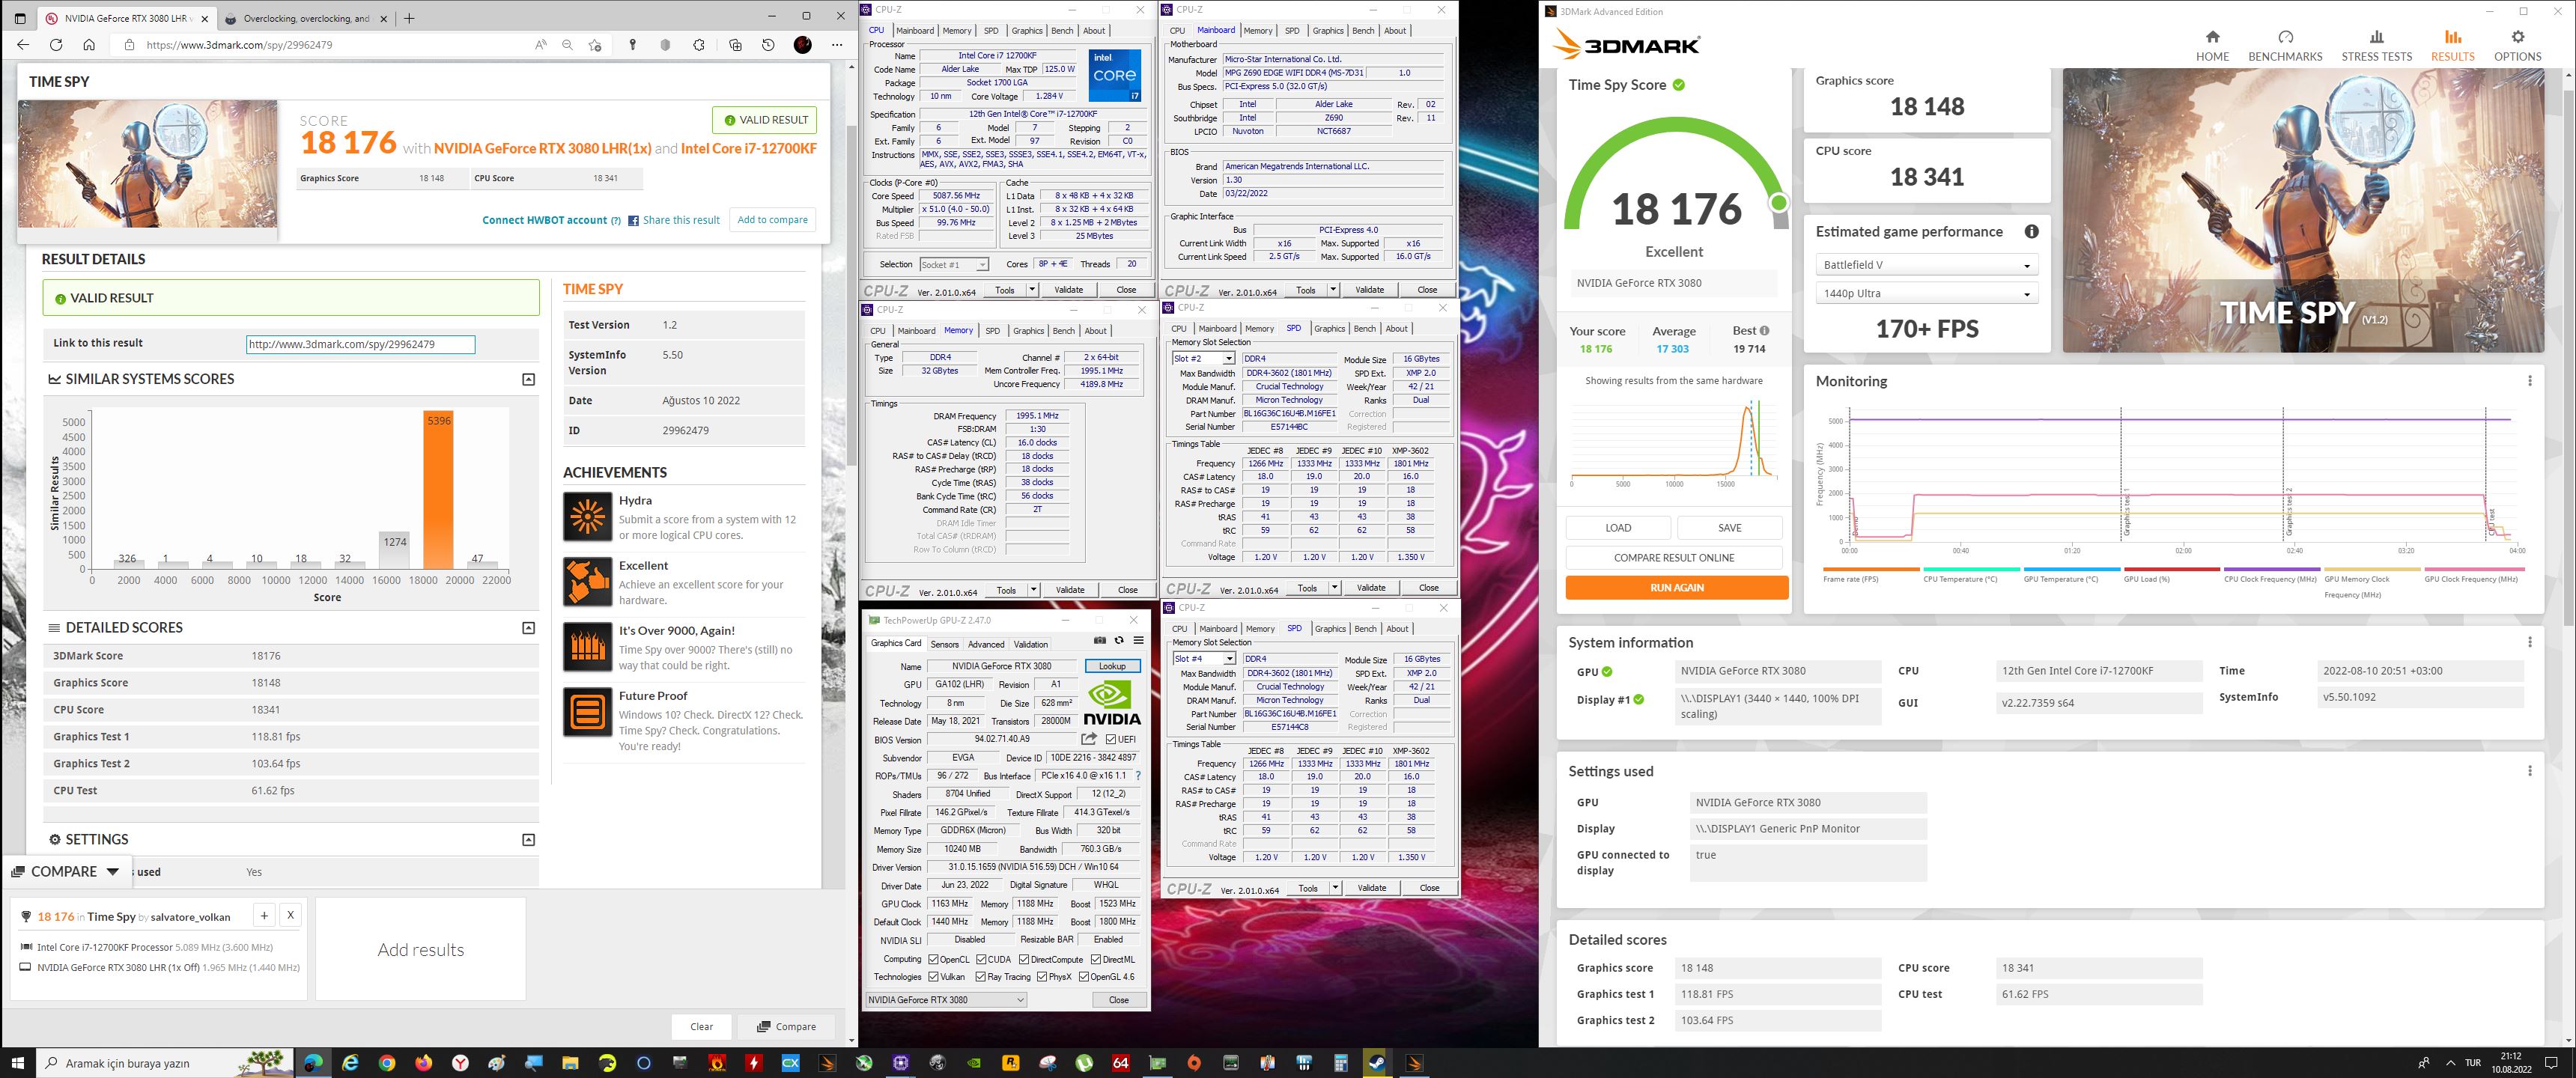Image resolution: width=2576 pixels, height=1078 pixels.
Task: Click Add to compare button
Action: click(772, 220)
